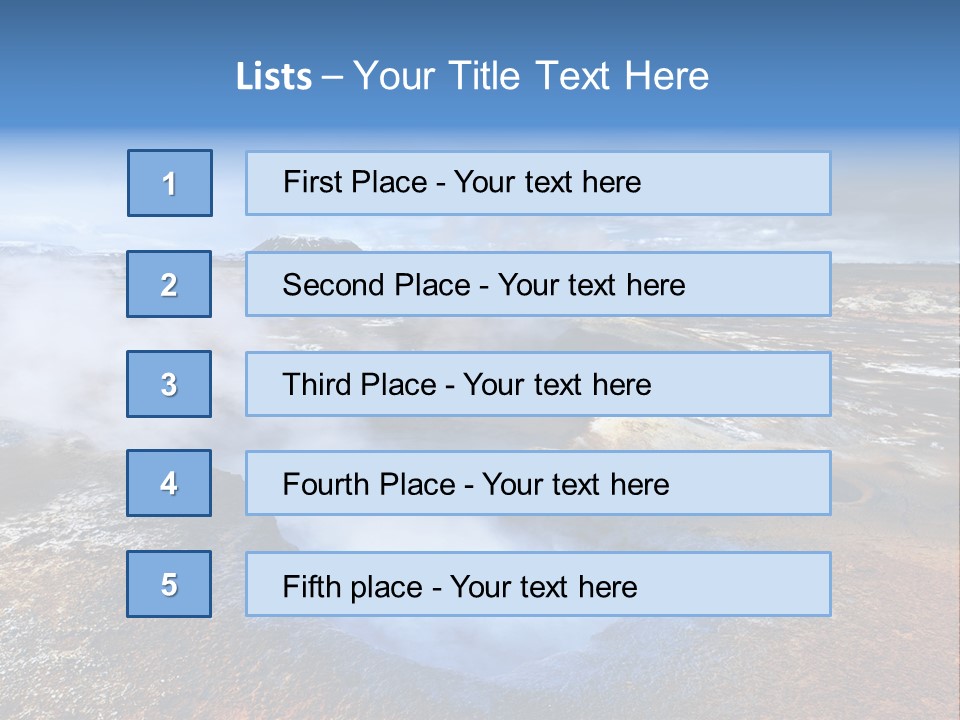Click the number 5 box

(x=169, y=584)
